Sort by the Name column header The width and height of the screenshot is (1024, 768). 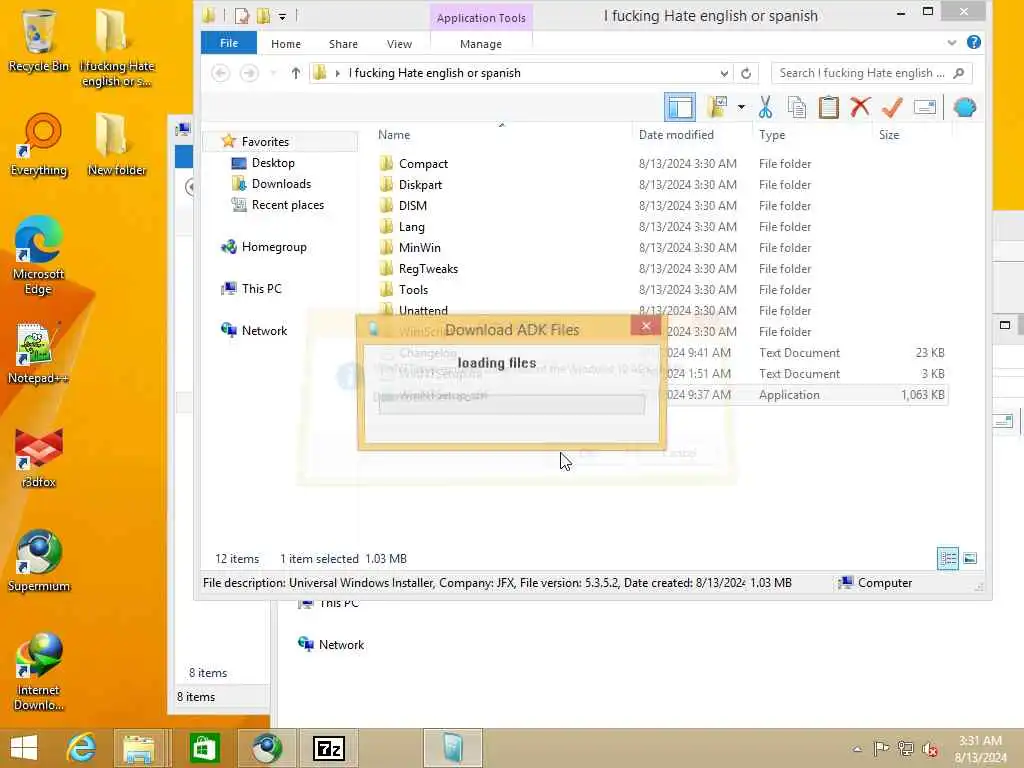[x=394, y=135]
